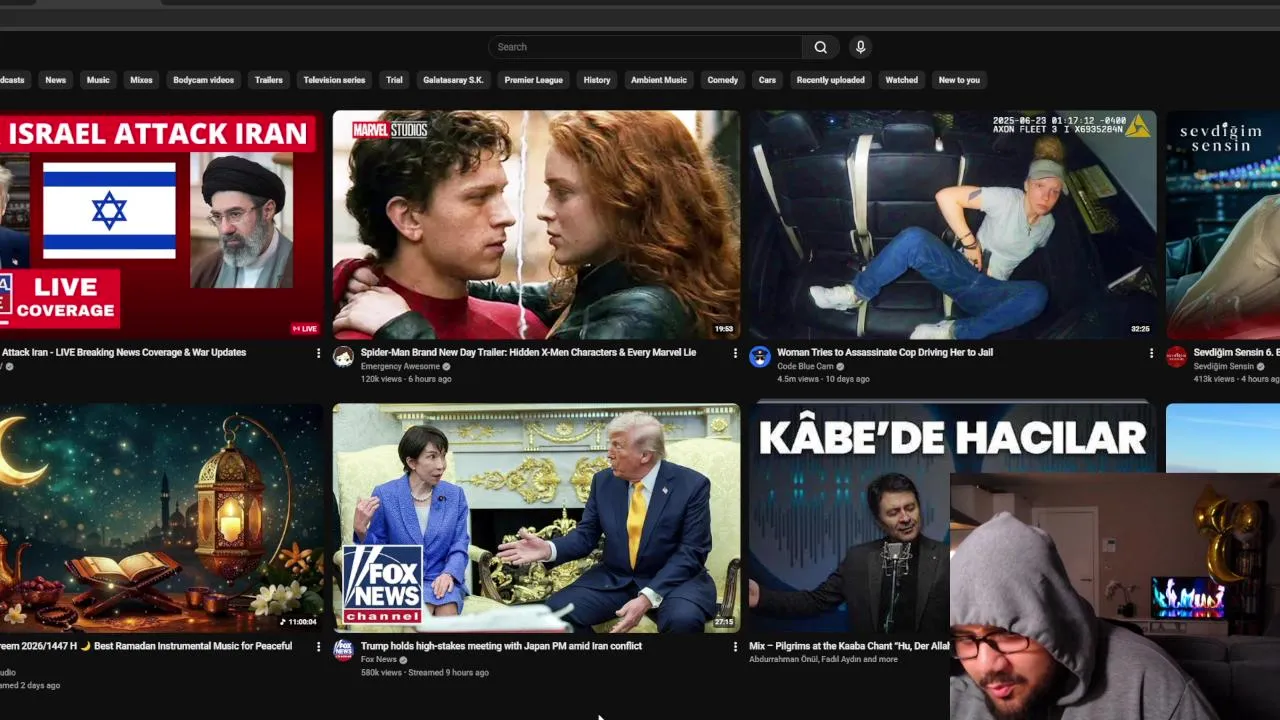Select the Mixes filter chip
Screen dimensions: 1280x720
point(141,80)
